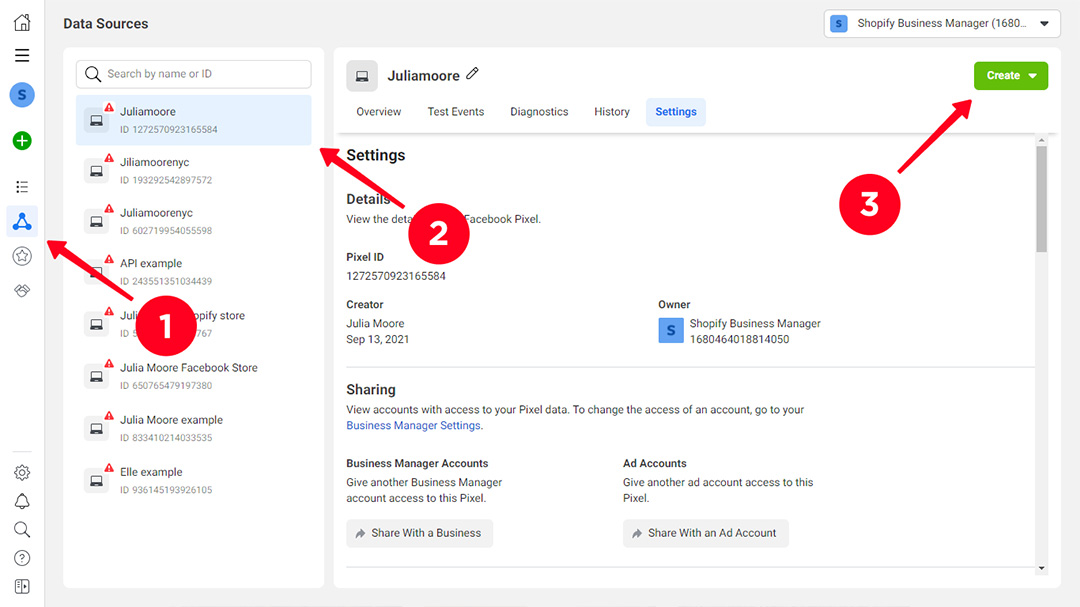Select the Jiliamoorenyc data source
The height and width of the screenshot is (607, 1080).
pyautogui.click(x=194, y=171)
